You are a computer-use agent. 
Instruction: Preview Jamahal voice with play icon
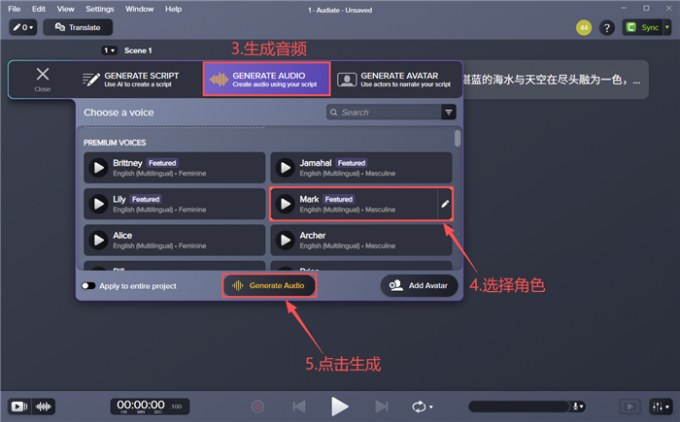click(x=285, y=167)
